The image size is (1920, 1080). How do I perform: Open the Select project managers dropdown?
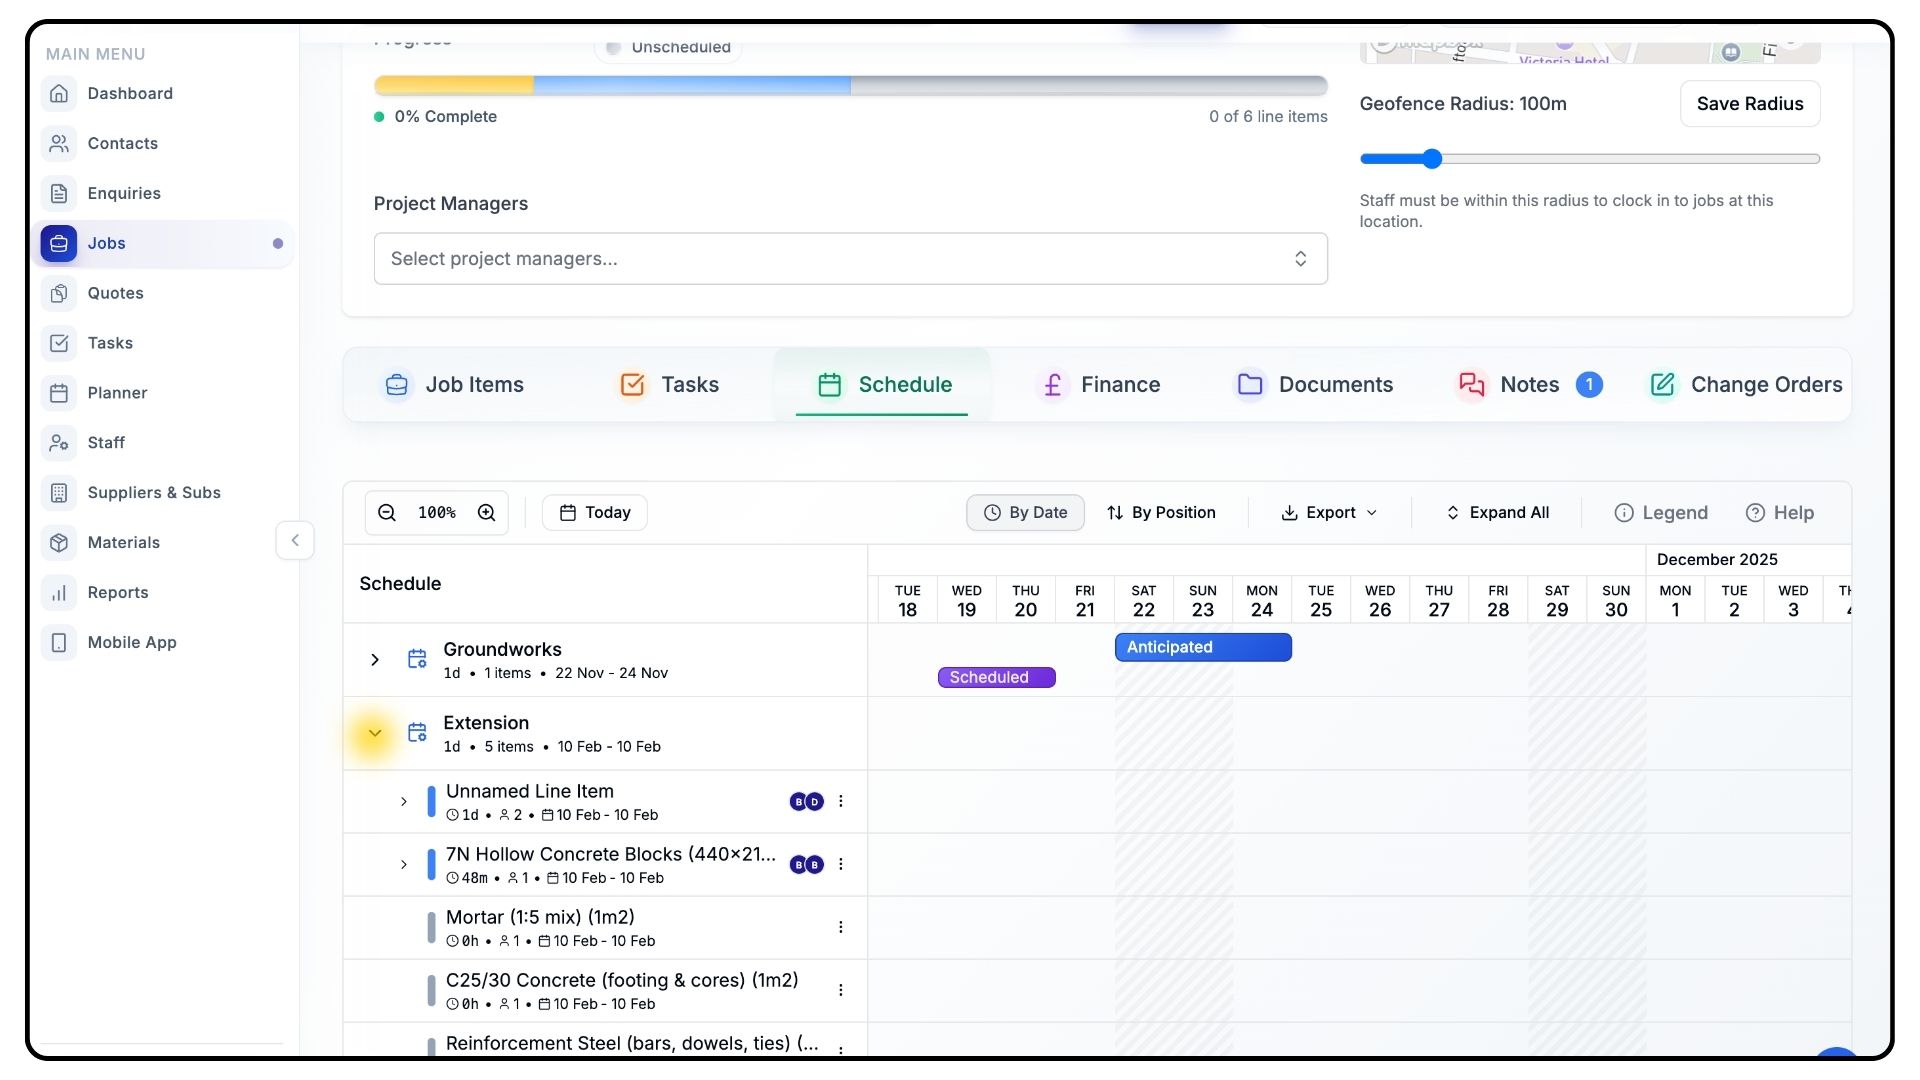point(850,259)
